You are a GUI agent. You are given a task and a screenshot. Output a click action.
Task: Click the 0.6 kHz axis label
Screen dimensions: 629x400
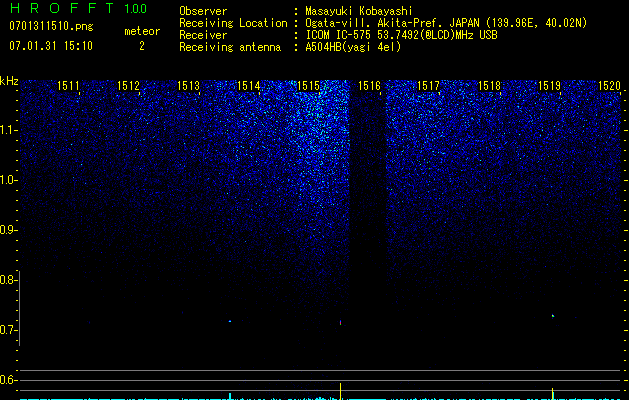(x=7, y=380)
